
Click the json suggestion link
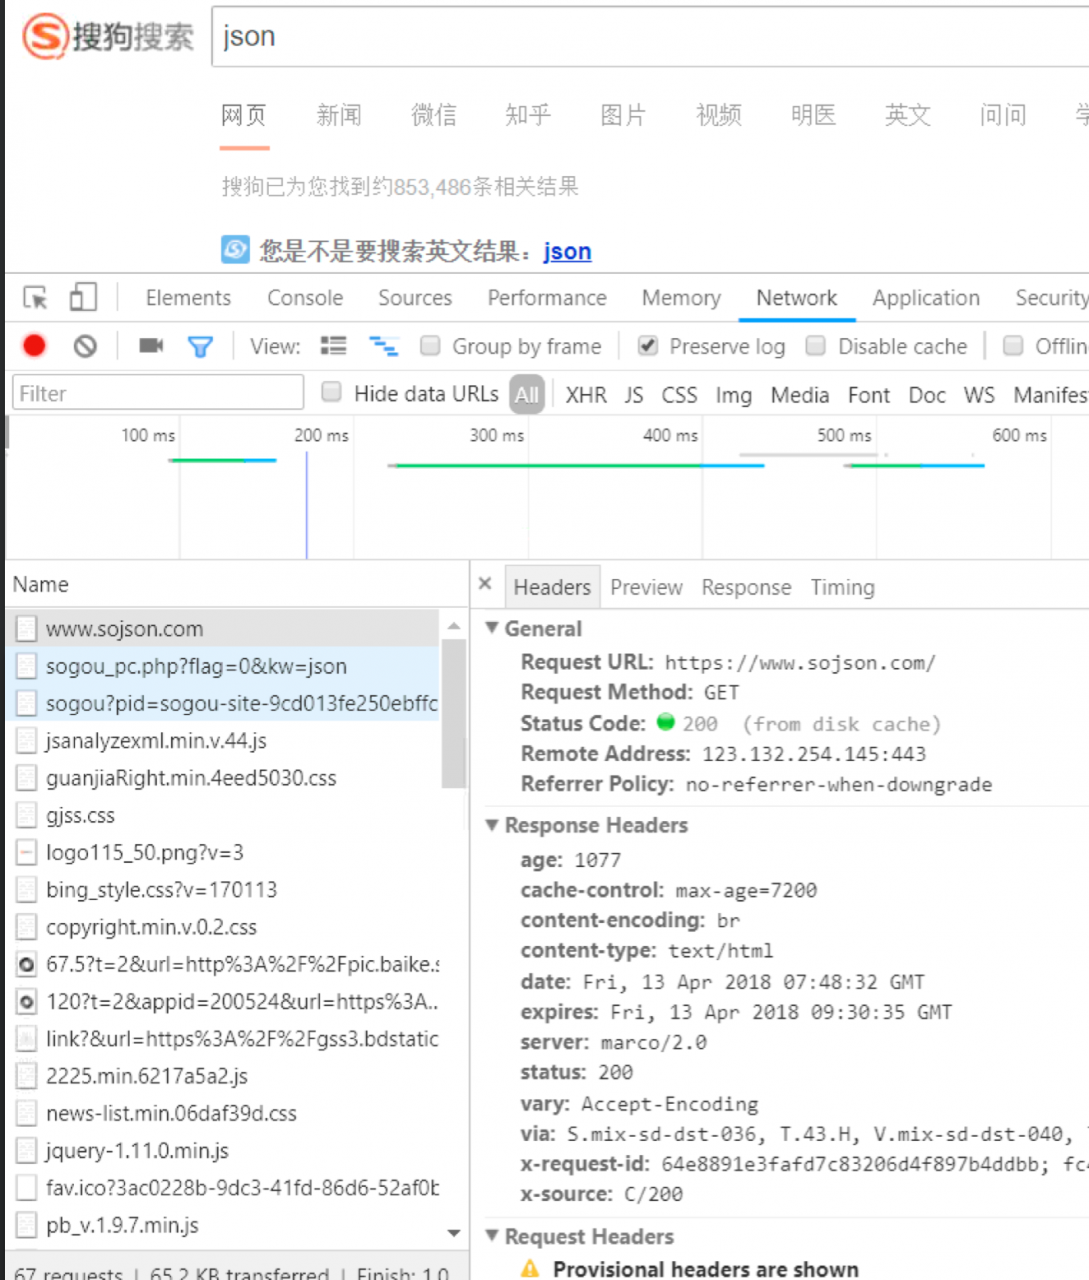pos(567,250)
